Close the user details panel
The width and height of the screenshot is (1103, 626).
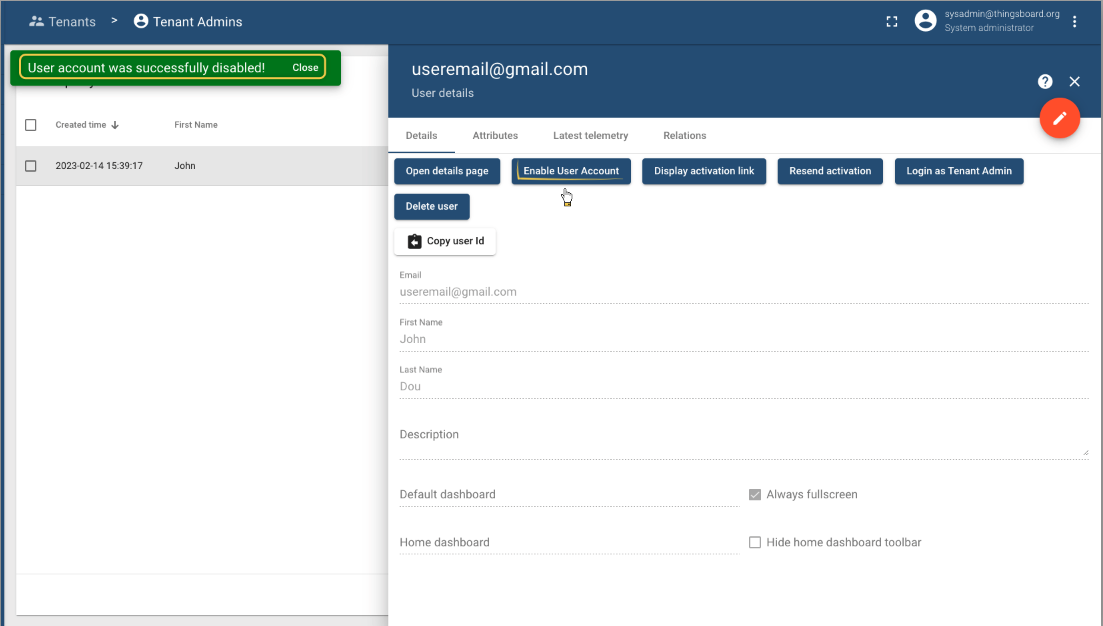point(1075,82)
